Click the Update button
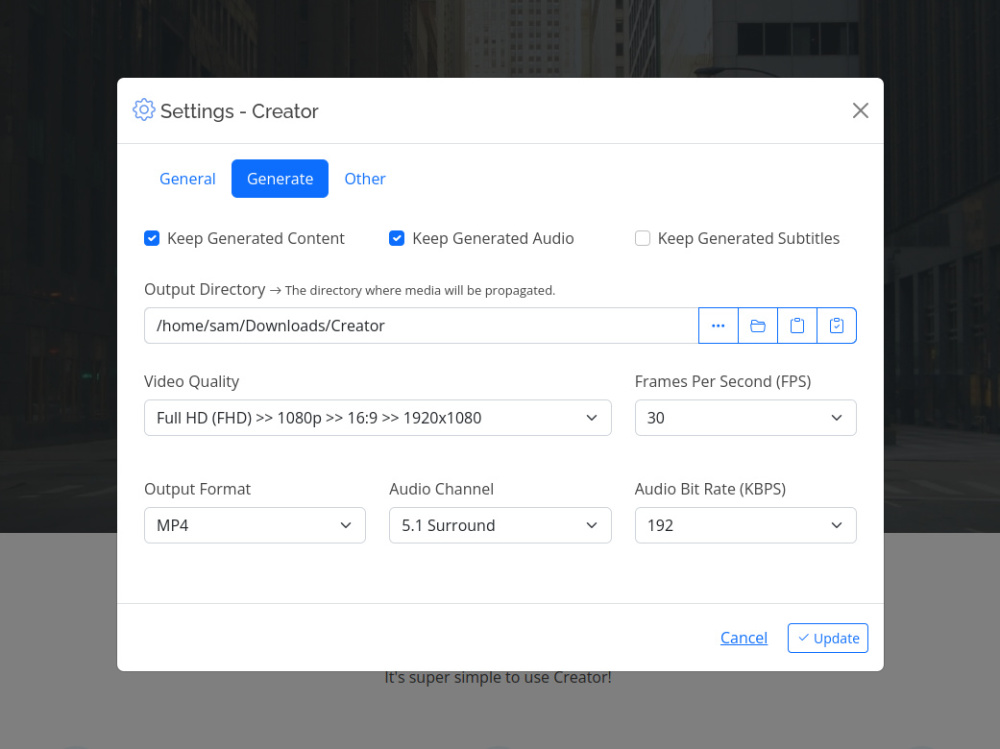 coord(828,638)
